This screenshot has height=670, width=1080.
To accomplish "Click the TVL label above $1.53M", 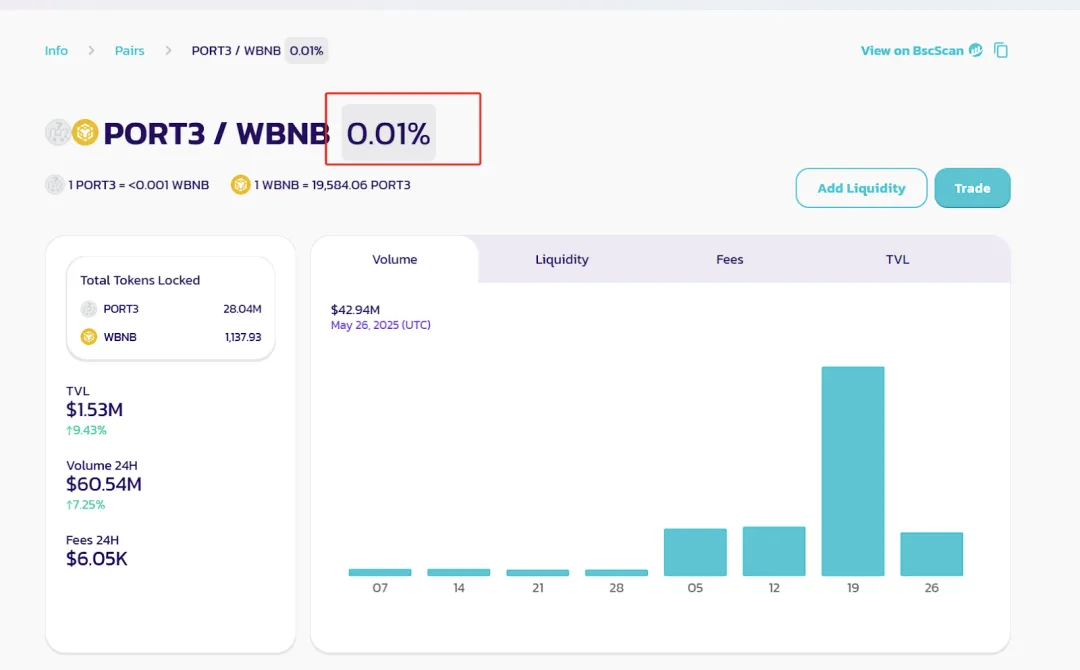I will click(78, 391).
